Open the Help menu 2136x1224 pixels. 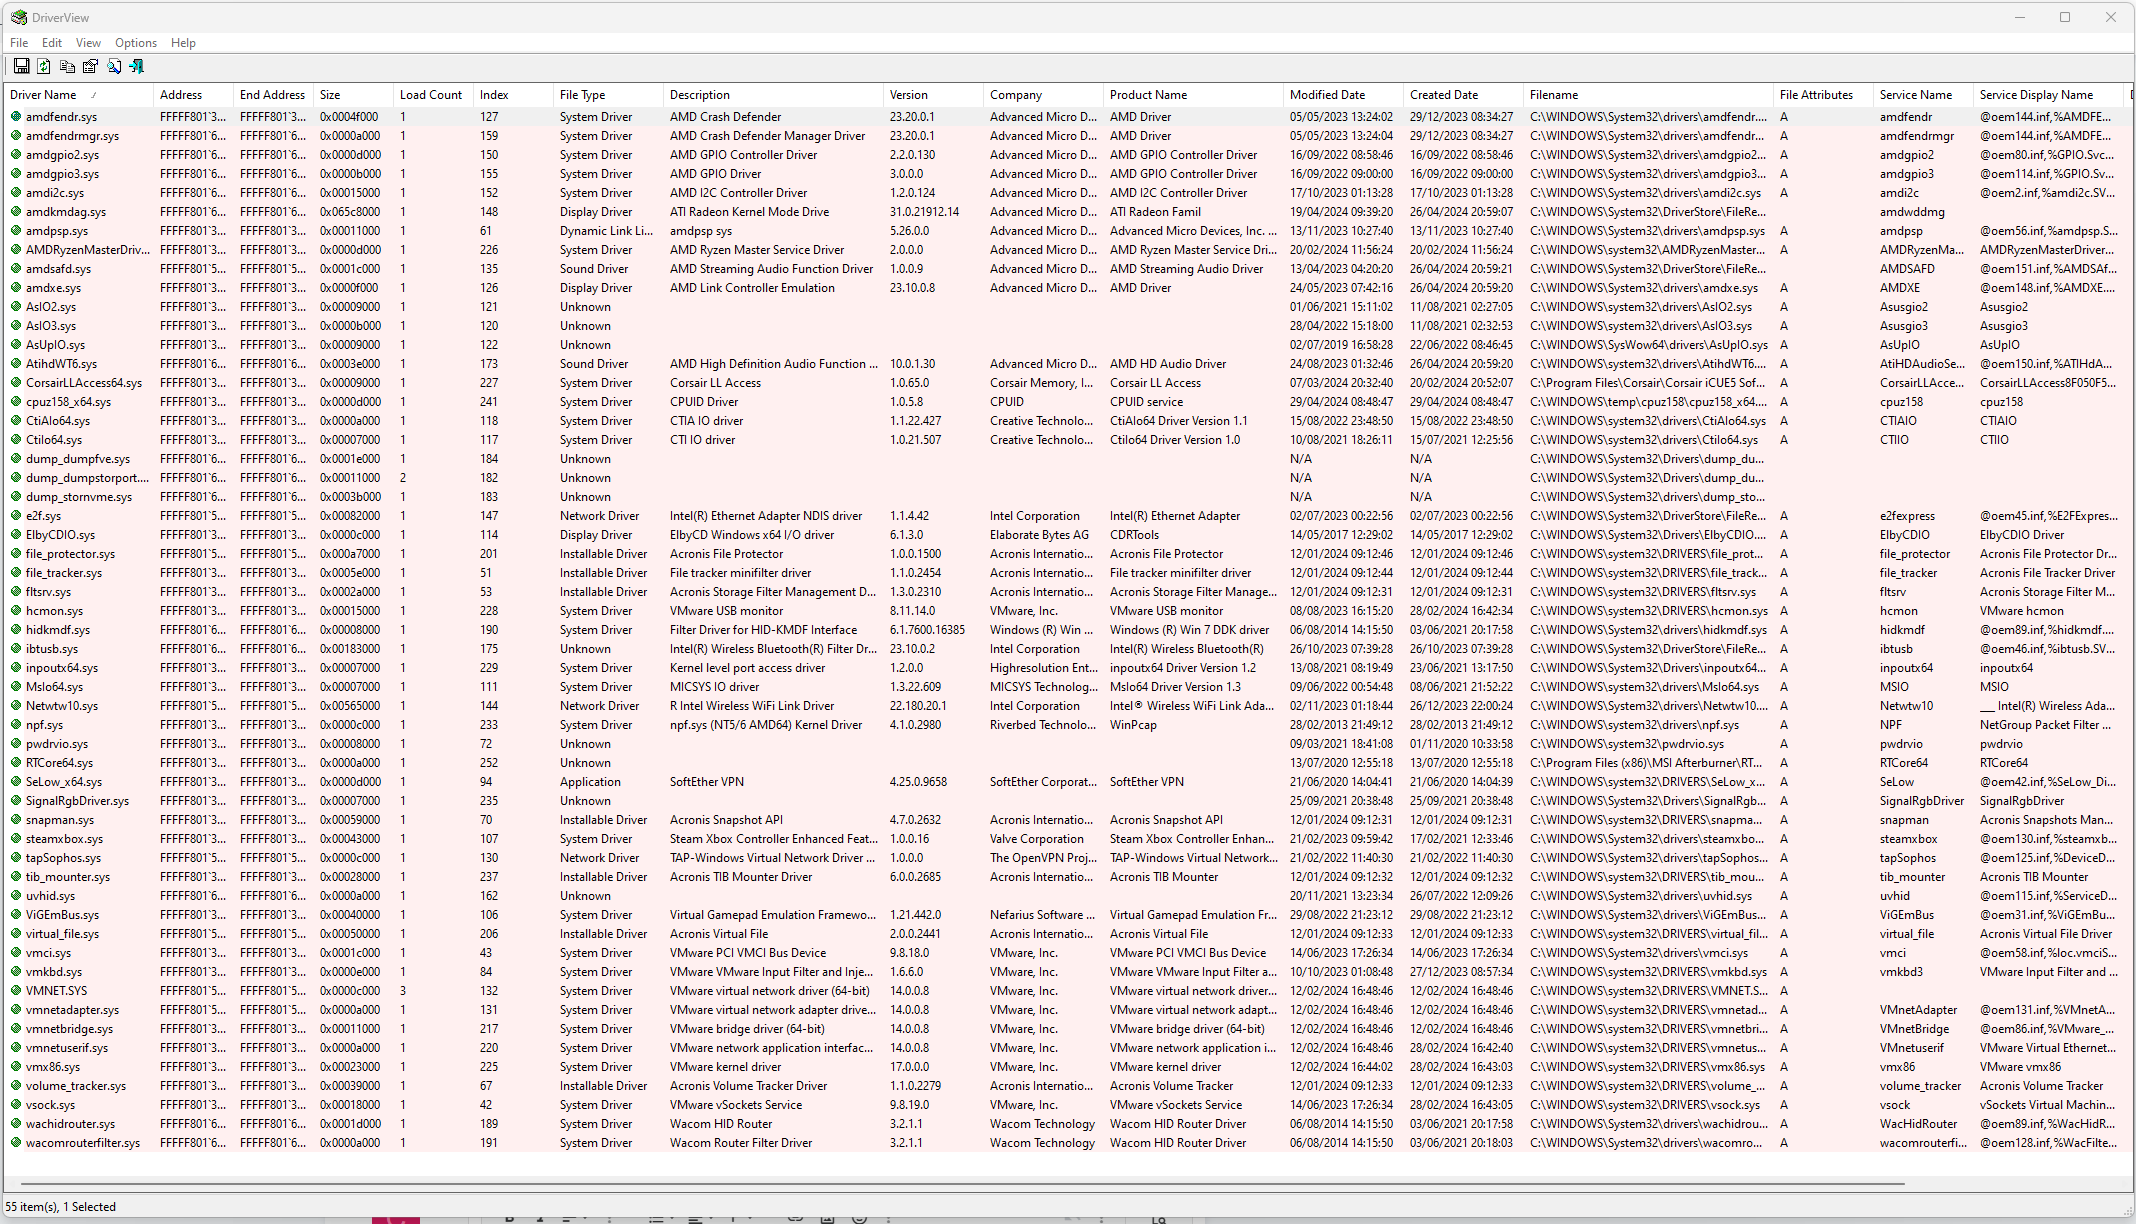point(183,43)
